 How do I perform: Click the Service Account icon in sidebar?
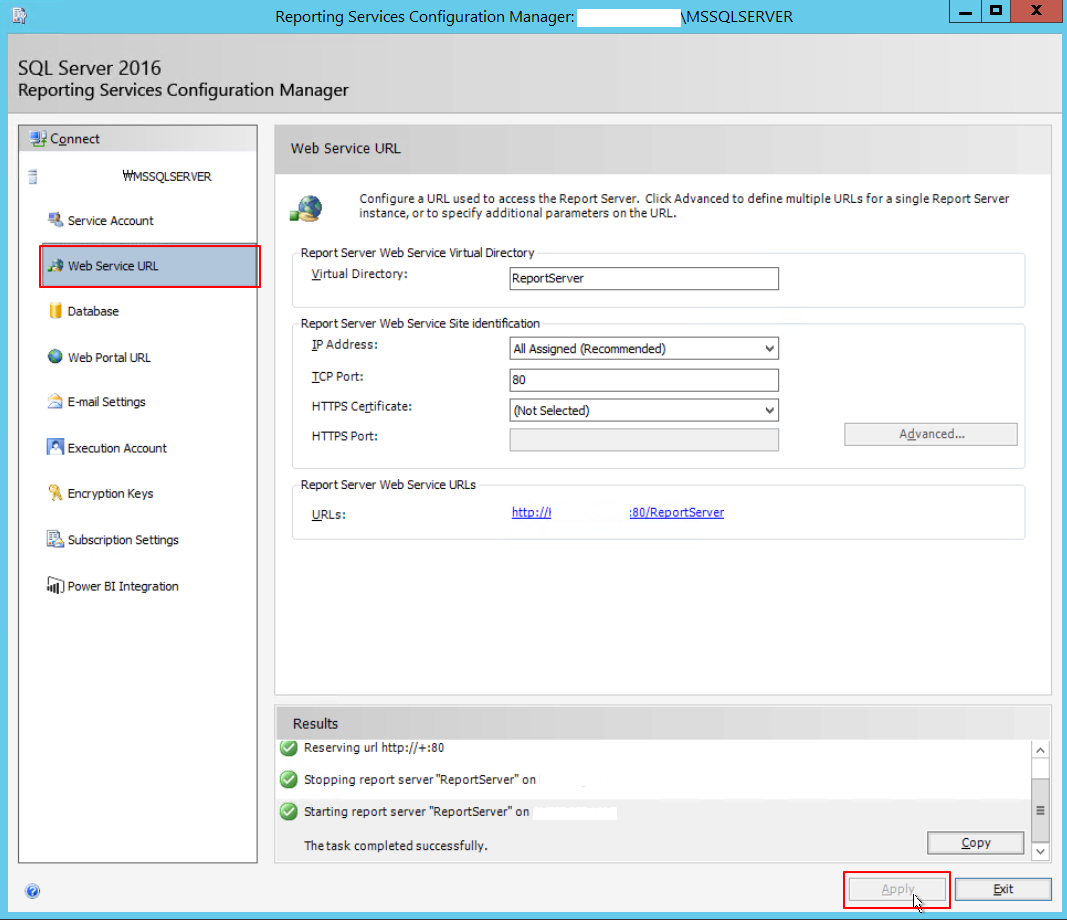point(55,220)
